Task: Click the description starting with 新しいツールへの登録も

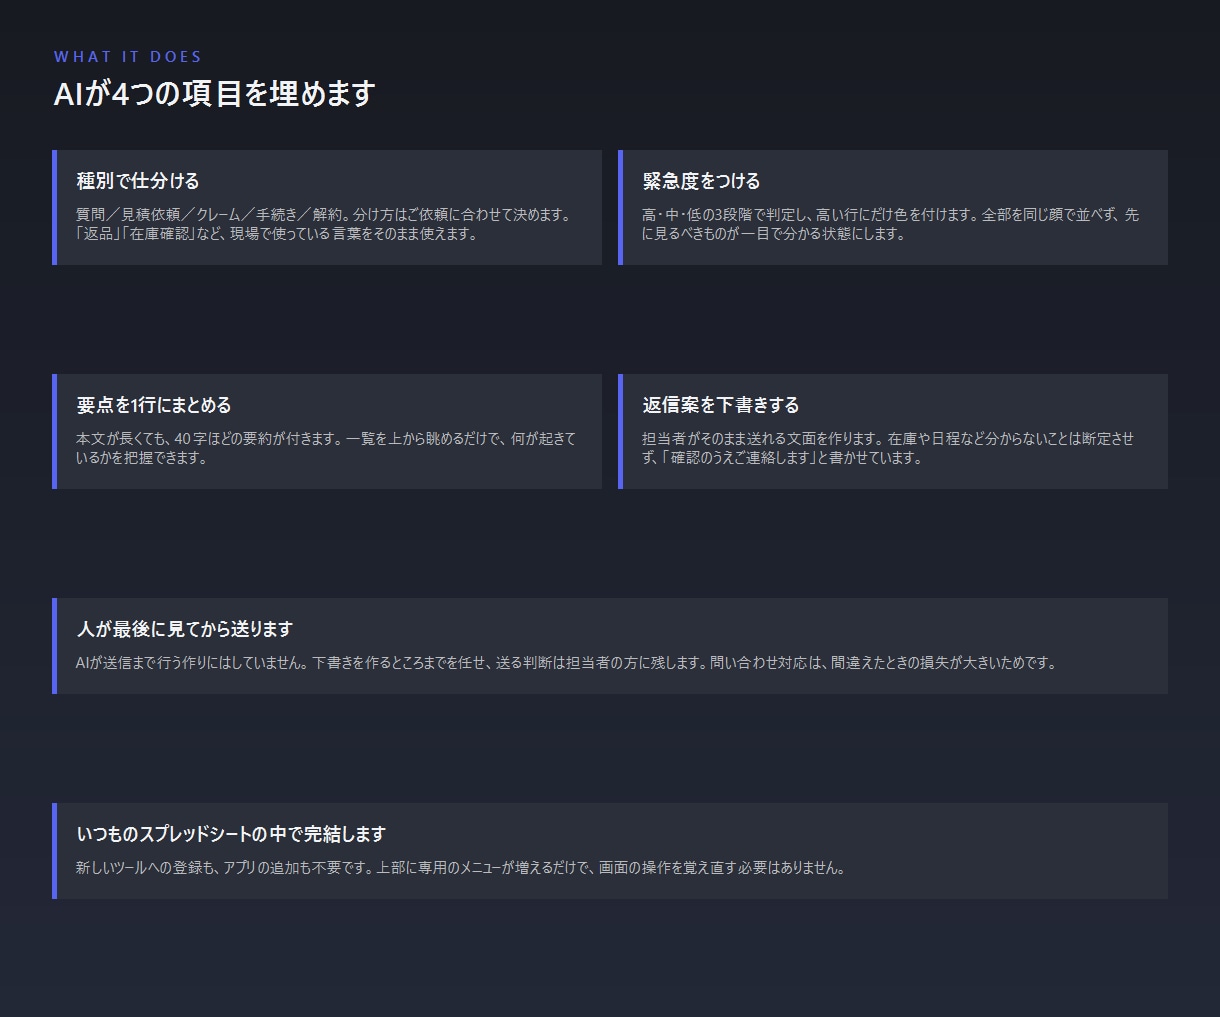Action: click(x=461, y=867)
